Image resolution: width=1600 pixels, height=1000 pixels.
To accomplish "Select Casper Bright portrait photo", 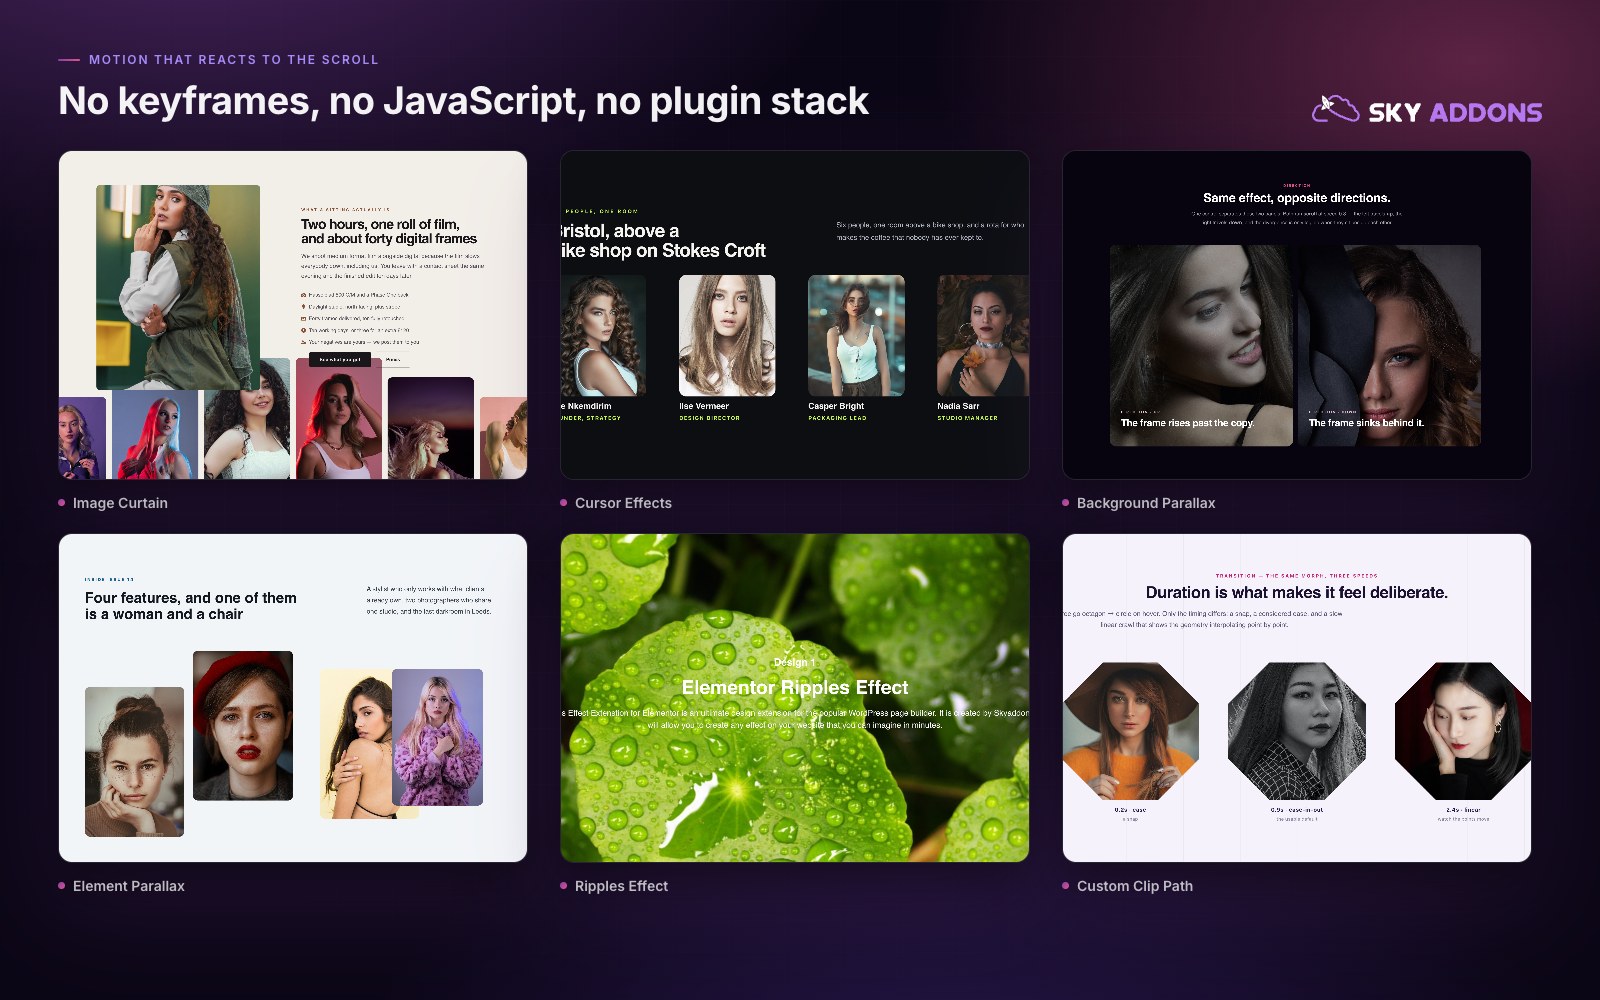I will [856, 335].
